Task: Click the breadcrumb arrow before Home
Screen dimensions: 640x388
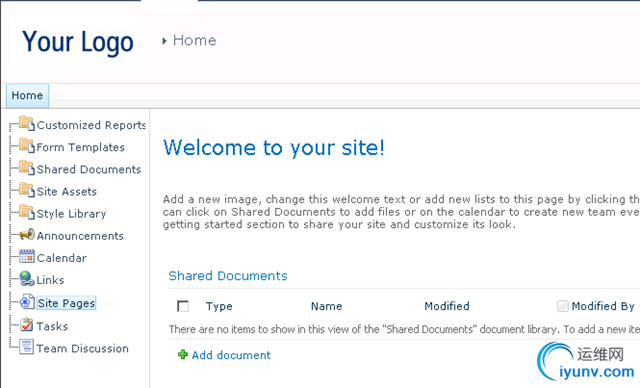Action: 164,41
